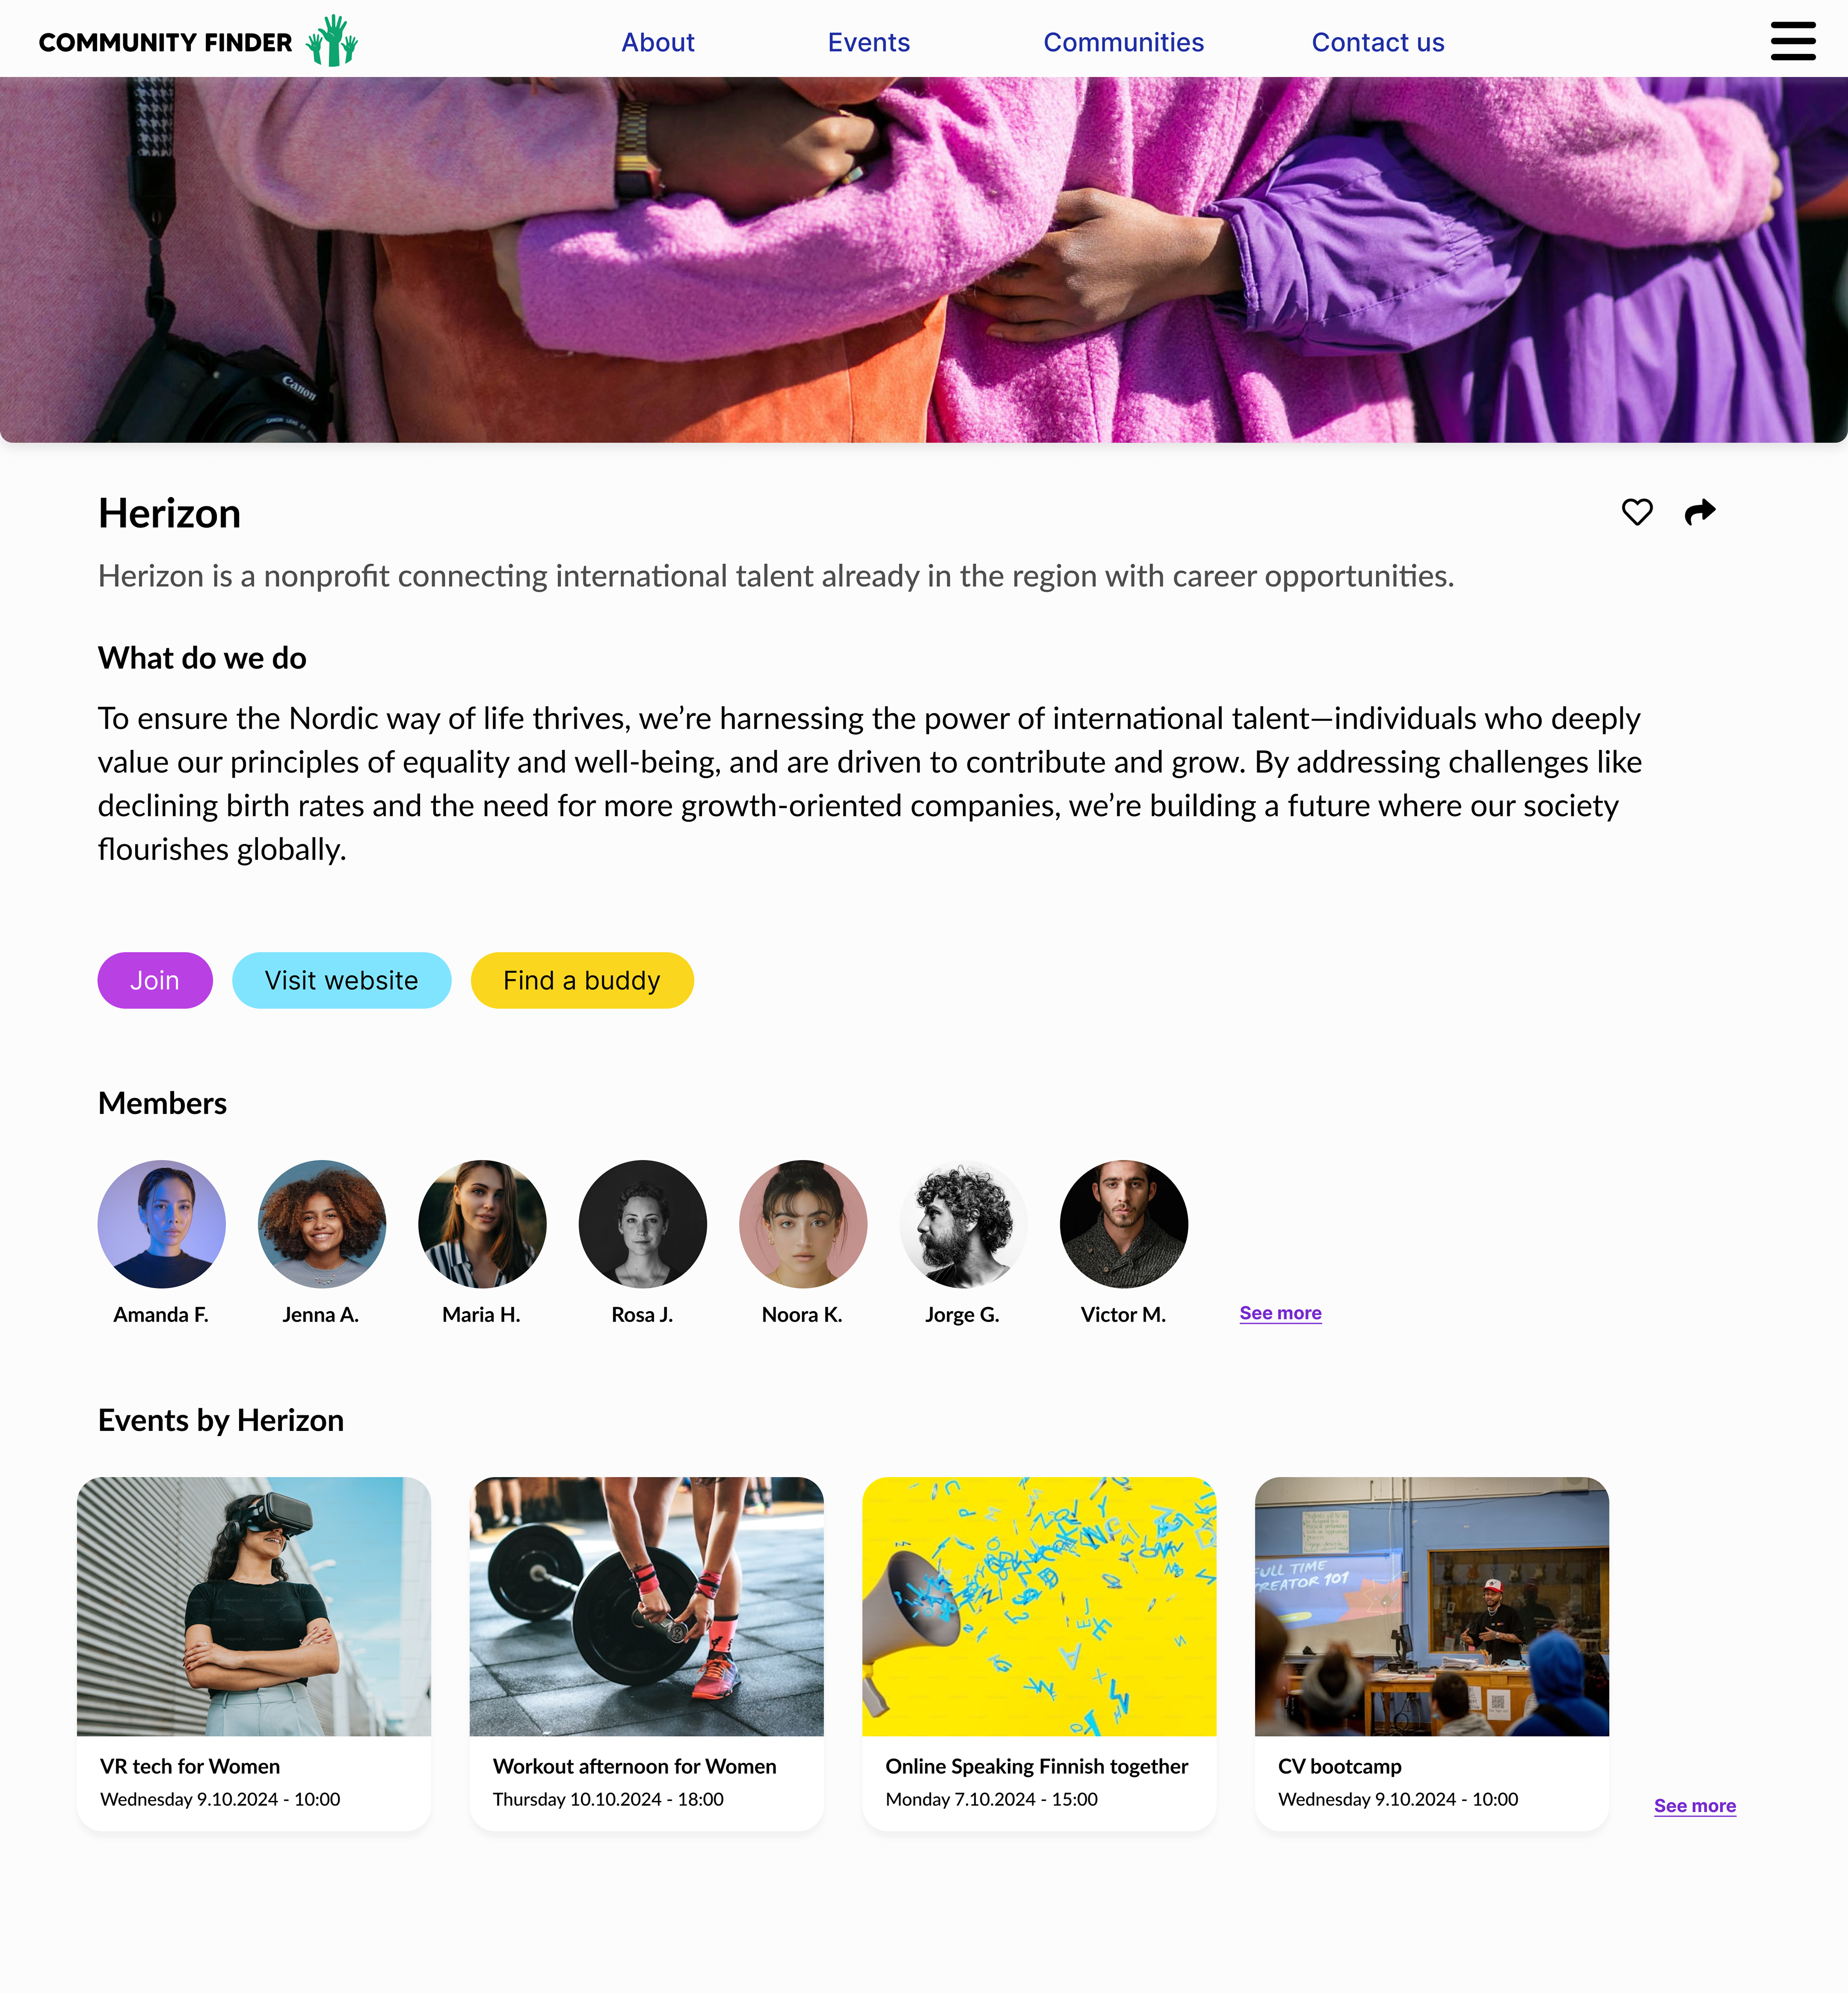Viewport: 1848px width, 1993px height.
Task: Click the Community Finder hands logo
Action: click(331, 41)
